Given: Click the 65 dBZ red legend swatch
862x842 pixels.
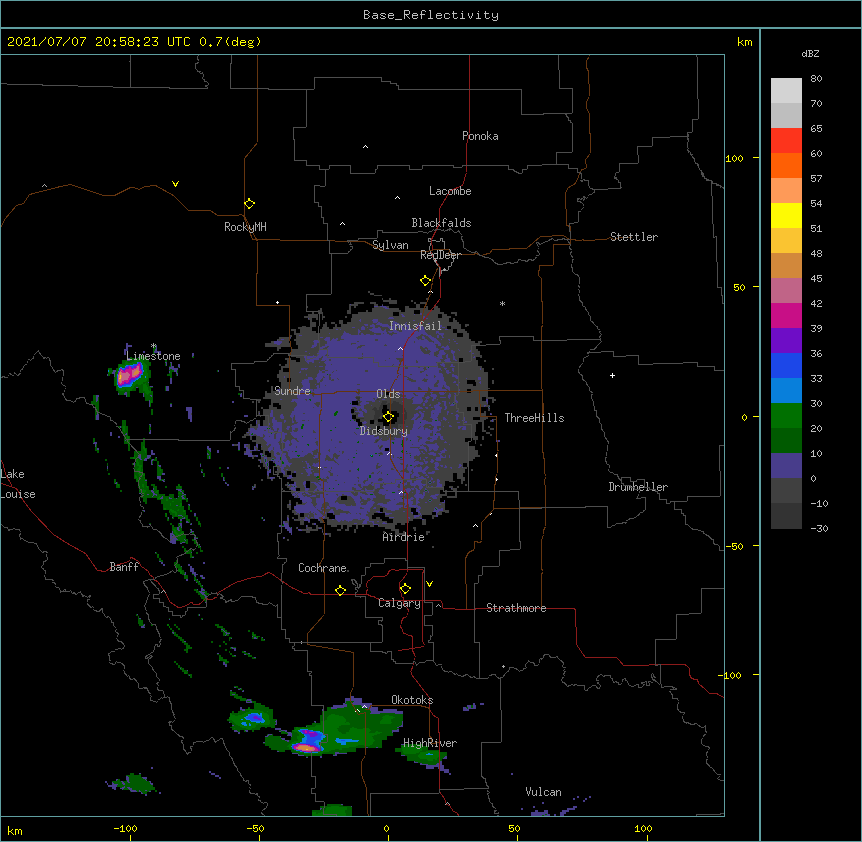Looking at the screenshot, I should coord(786,141).
